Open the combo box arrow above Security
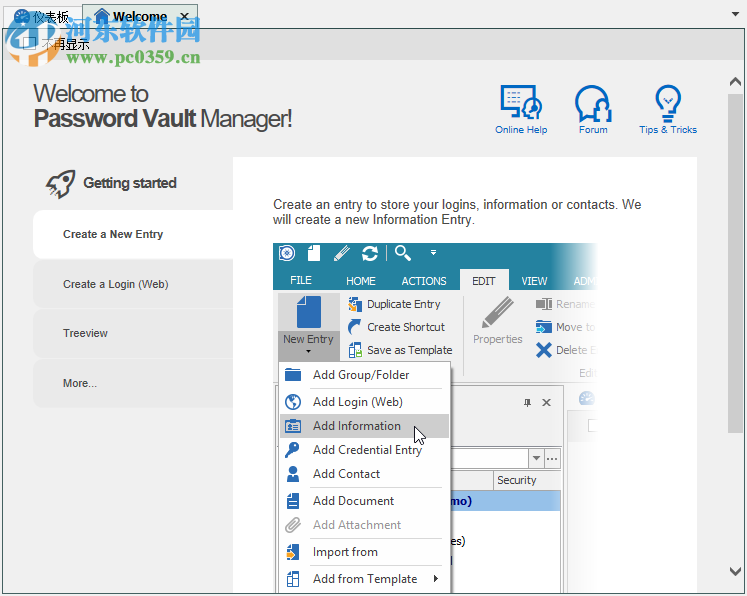This screenshot has width=747, height=596. (536, 459)
